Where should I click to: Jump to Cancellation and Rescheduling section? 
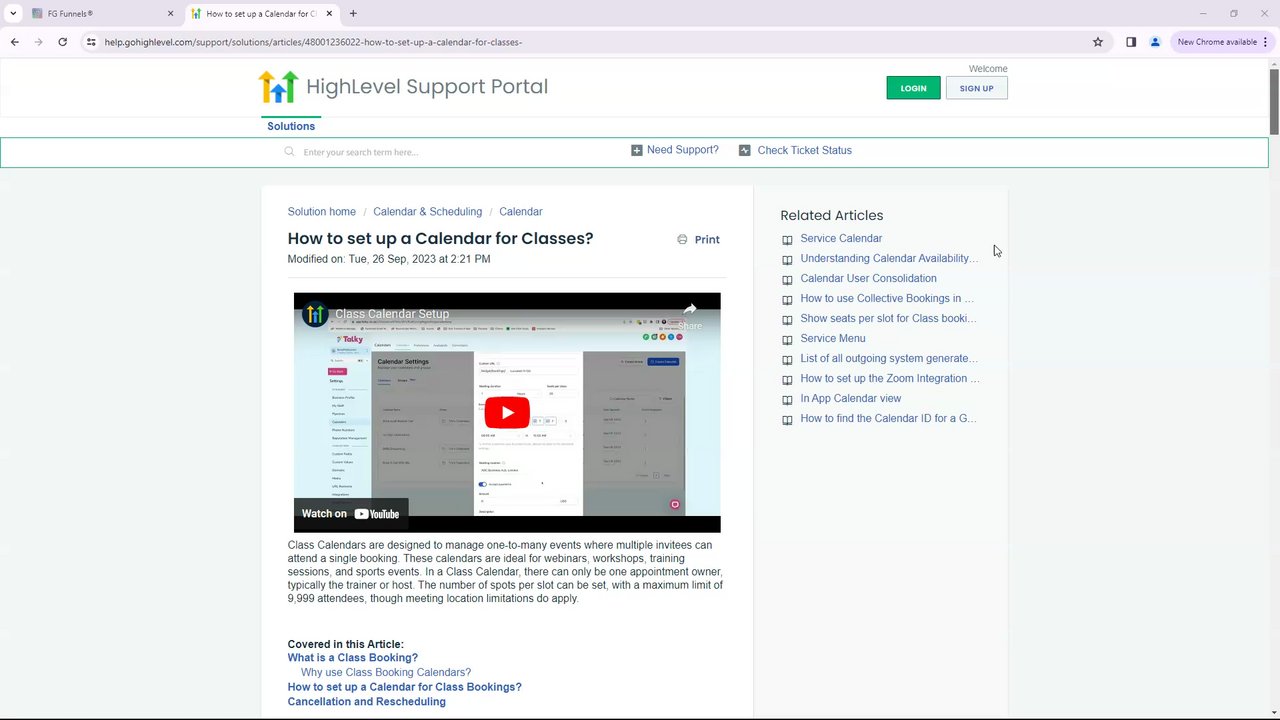[x=367, y=702]
